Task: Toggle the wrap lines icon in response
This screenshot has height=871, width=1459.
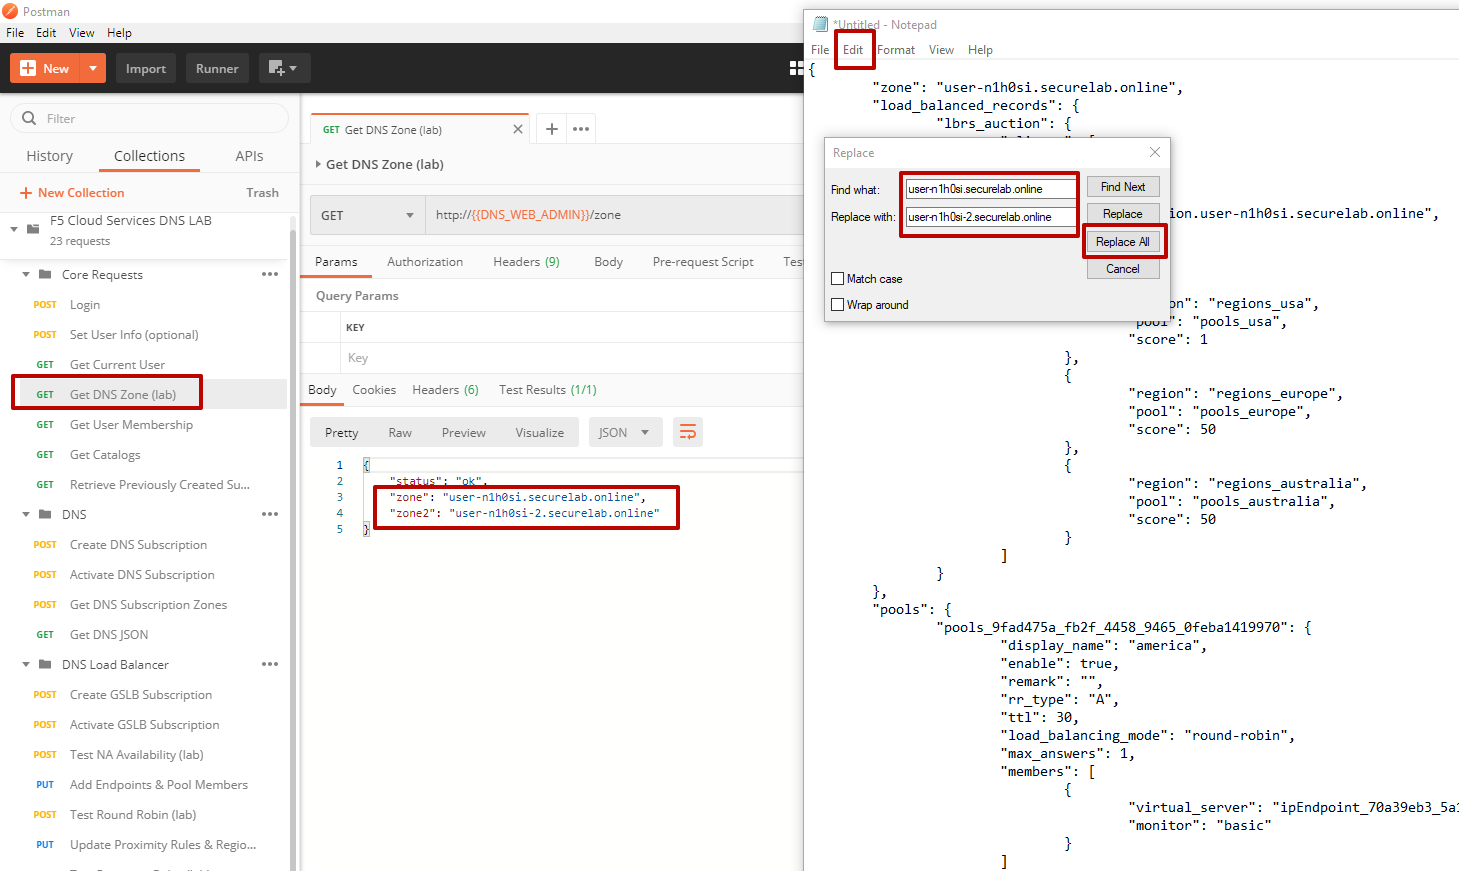Action: 688,432
